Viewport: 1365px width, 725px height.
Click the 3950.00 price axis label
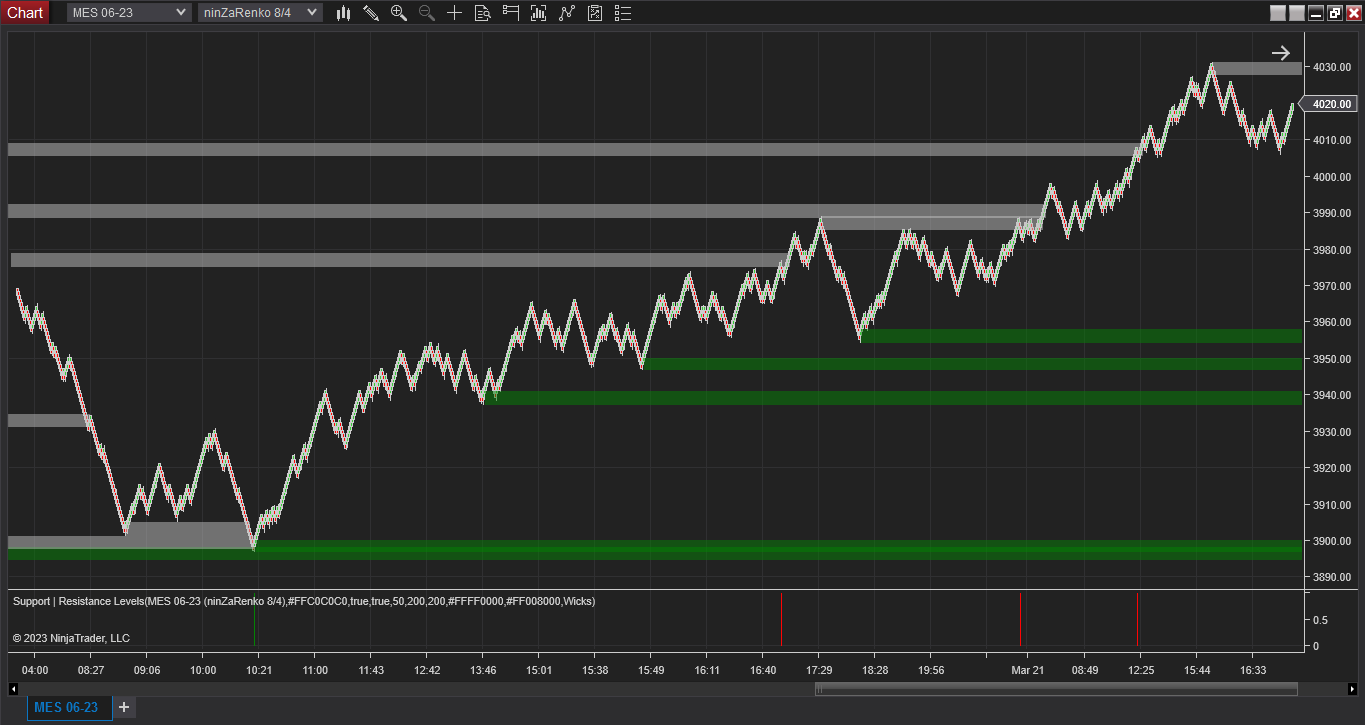point(1332,359)
